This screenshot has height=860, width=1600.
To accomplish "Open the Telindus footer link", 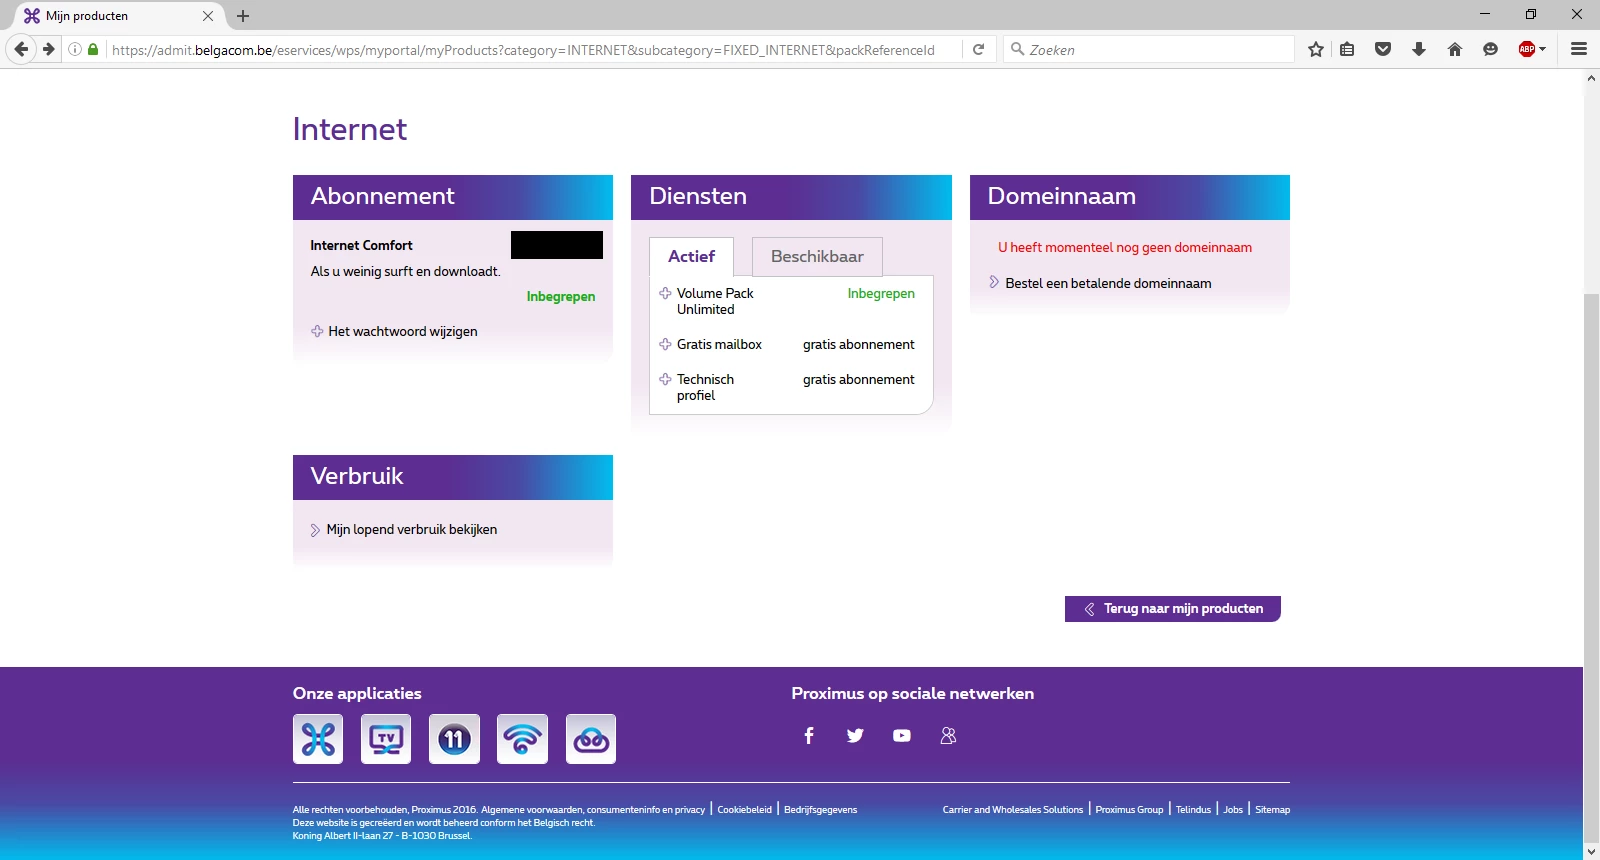I will 1193,810.
